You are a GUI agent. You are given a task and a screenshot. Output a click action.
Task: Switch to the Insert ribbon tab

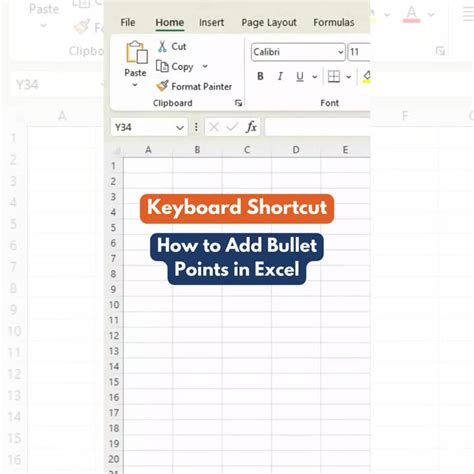211,22
